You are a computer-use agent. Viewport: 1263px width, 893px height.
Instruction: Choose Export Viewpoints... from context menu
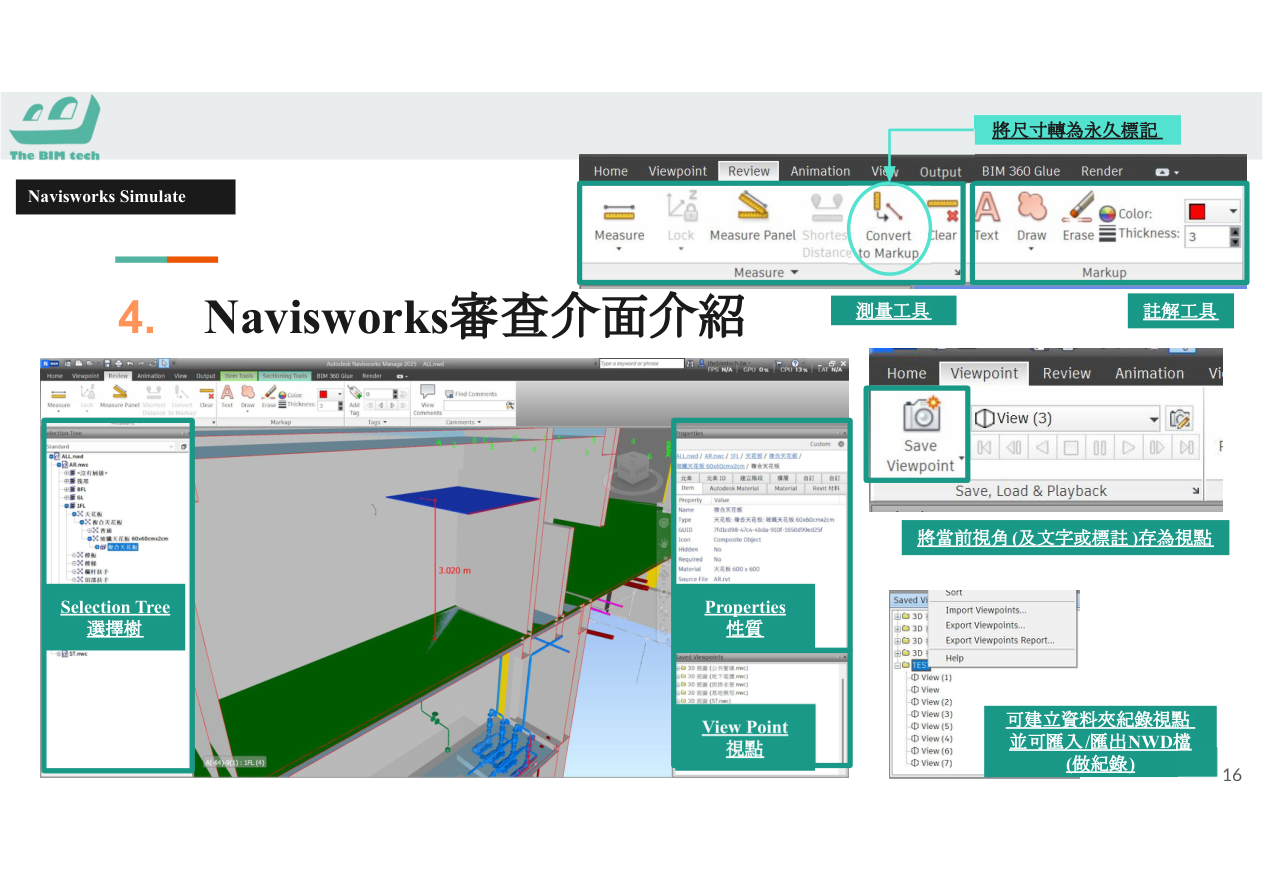985,625
